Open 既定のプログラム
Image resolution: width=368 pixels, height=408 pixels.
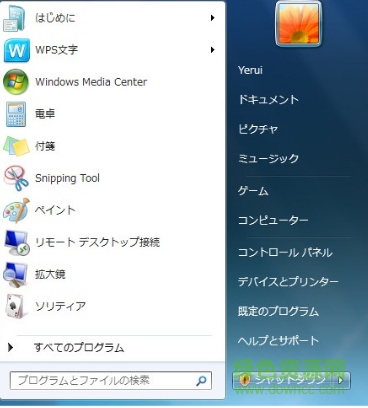point(278,311)
